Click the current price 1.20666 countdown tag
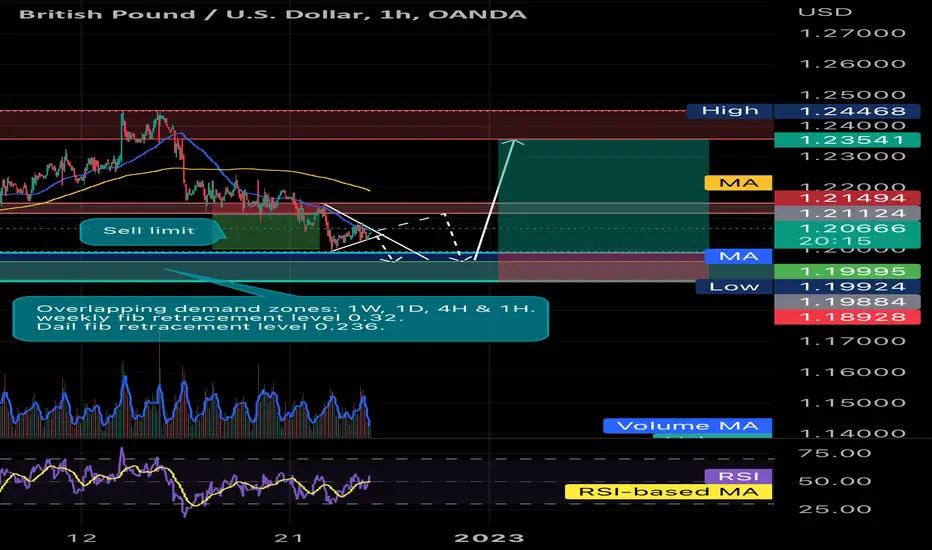Image resolution: width=932 pixels, height=550 pixels. (848, 234)
